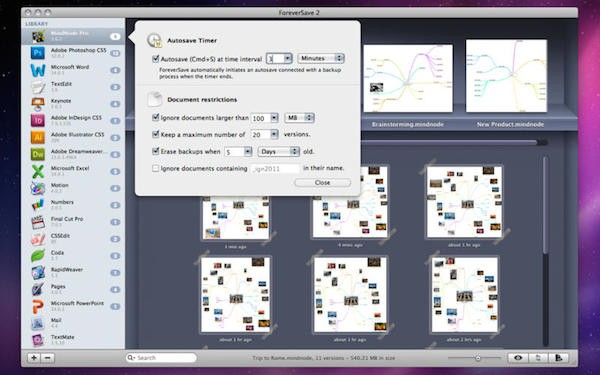Disable Autosave at time interval checkbox
Image resolution: width=600 pixels, height=375 pixels.
(x=155, y=59)
